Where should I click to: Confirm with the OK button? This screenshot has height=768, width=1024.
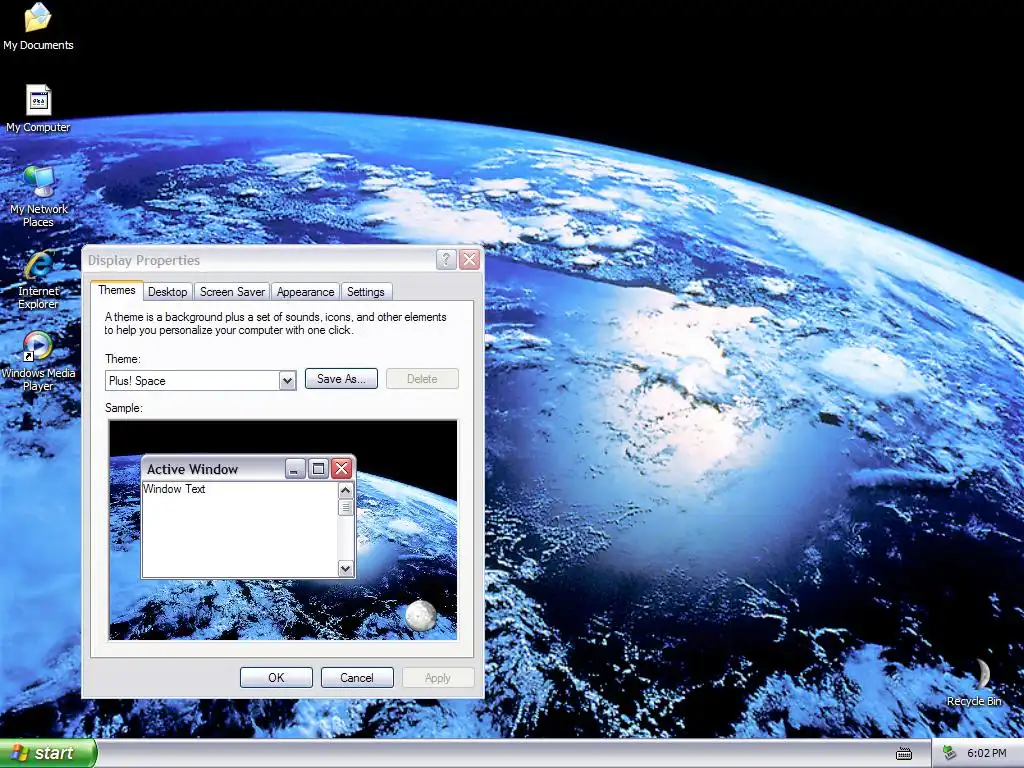[276, 677]
